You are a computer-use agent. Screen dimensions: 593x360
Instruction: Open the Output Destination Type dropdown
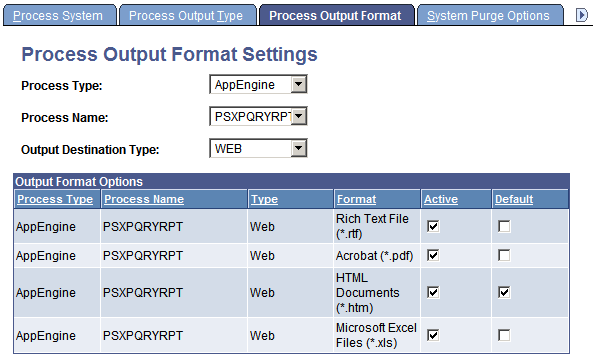tap(258, 148)
